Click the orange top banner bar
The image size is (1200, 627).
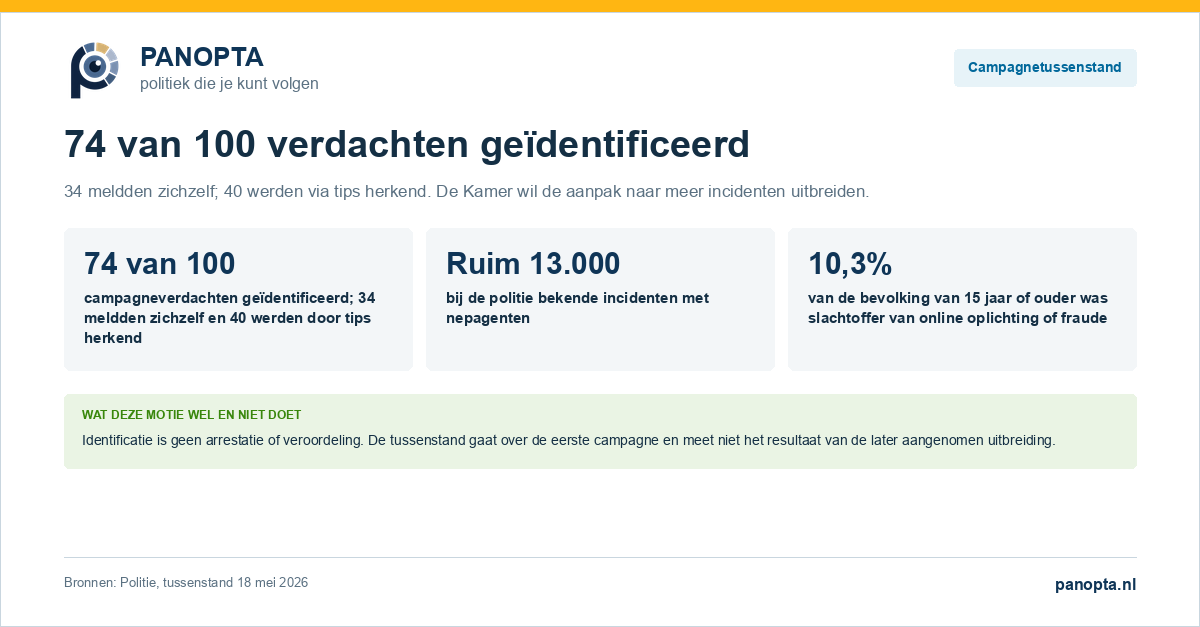point(600,6)
